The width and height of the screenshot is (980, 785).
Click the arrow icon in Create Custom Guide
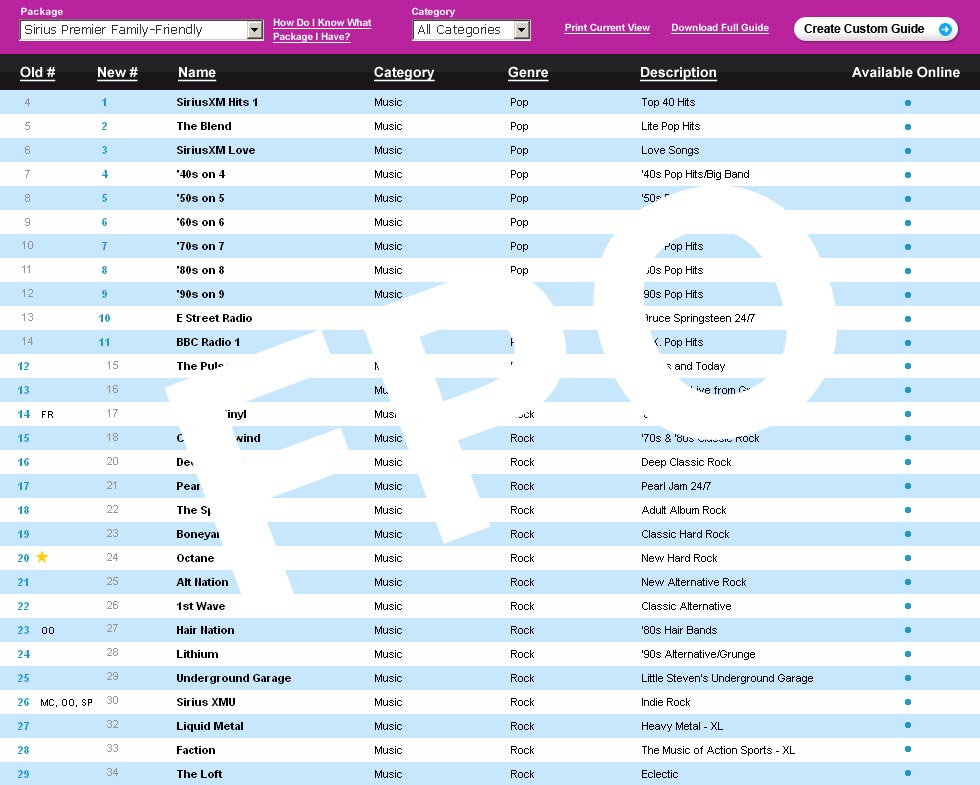[x=945, y=29]
